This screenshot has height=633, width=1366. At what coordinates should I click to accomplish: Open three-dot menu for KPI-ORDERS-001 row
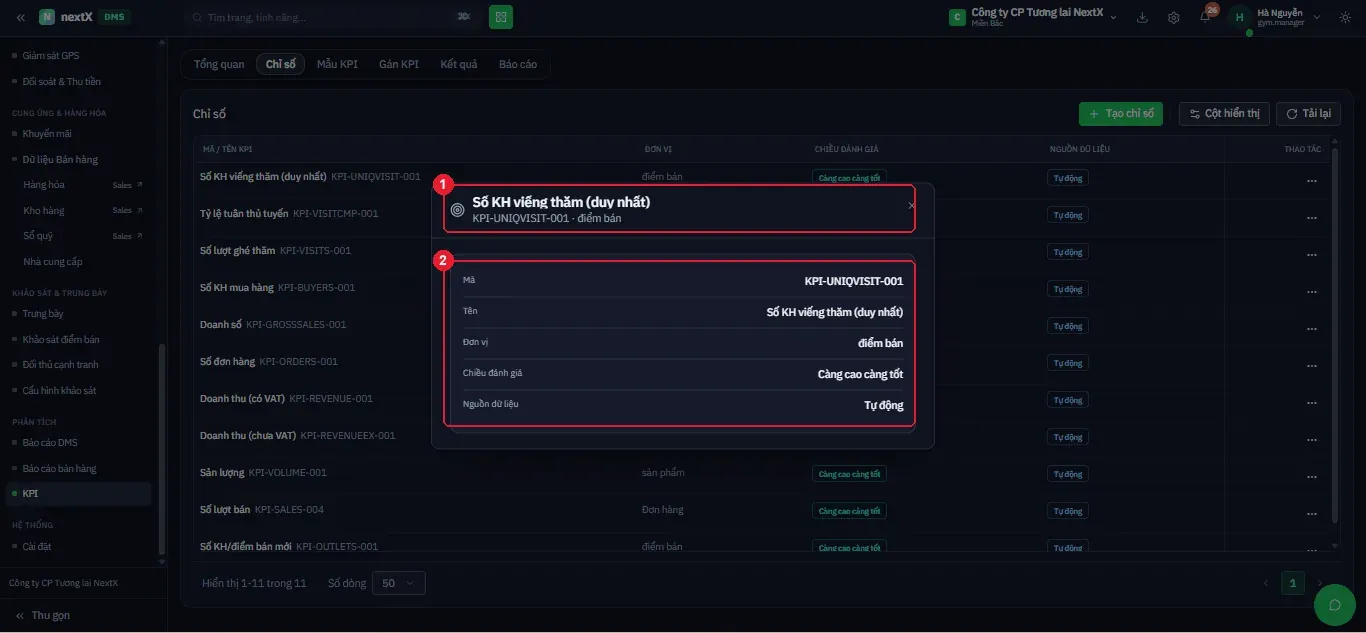[1311, 365]
